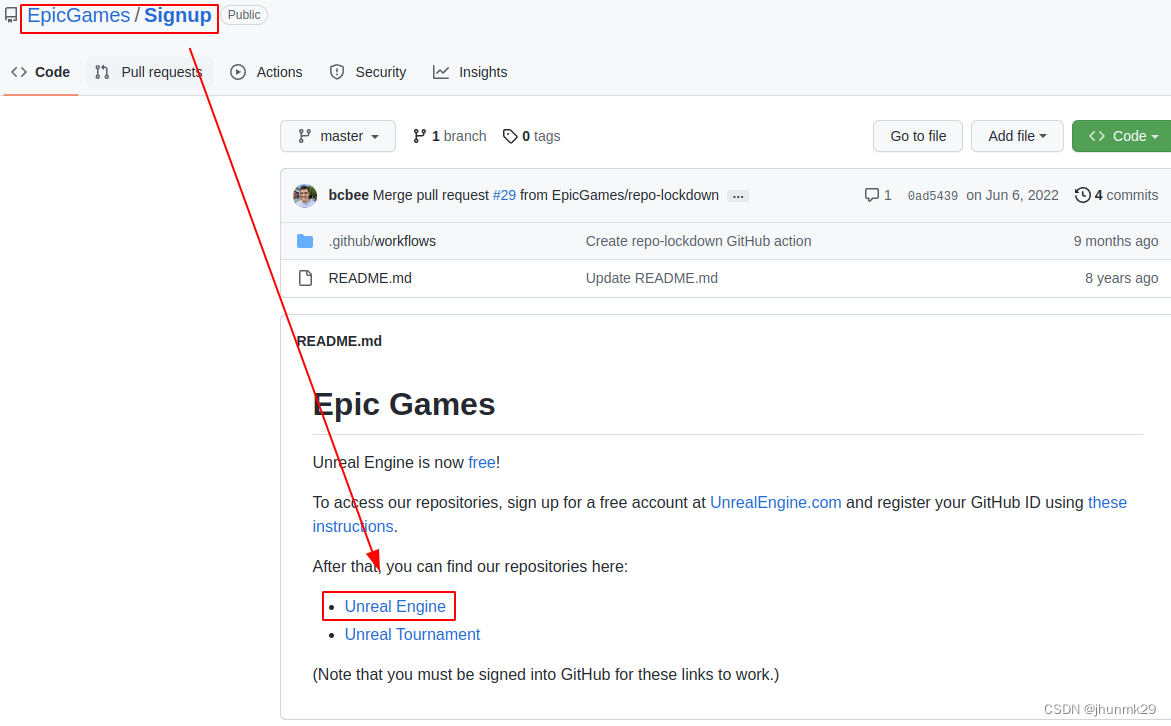
Task: Click the '9 months ago' timestamp
Action: point(1116,241)
